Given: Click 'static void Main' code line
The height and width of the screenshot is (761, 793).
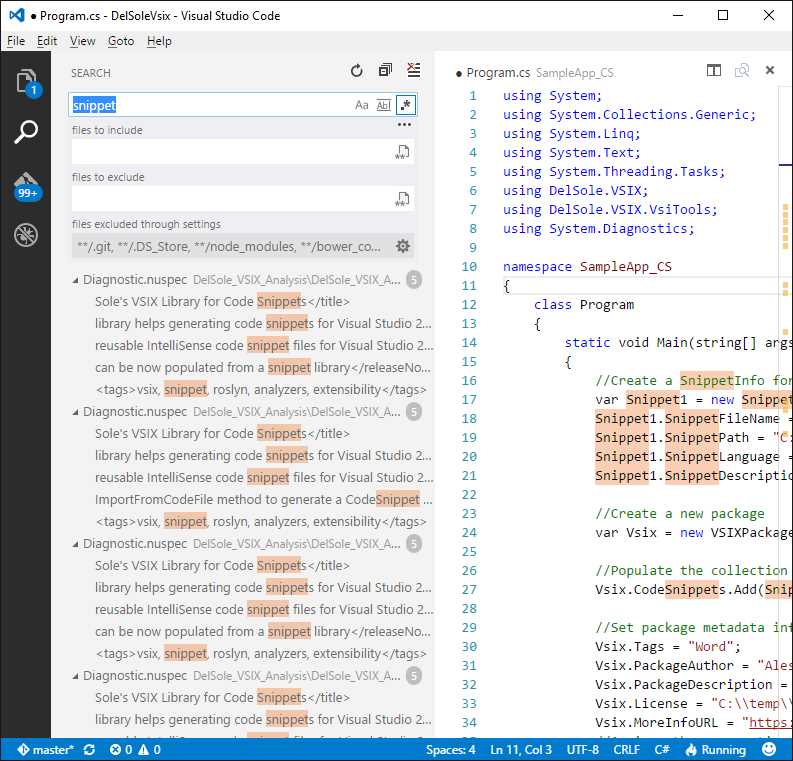Looking at the screenshot, I should tap(677, 343).
